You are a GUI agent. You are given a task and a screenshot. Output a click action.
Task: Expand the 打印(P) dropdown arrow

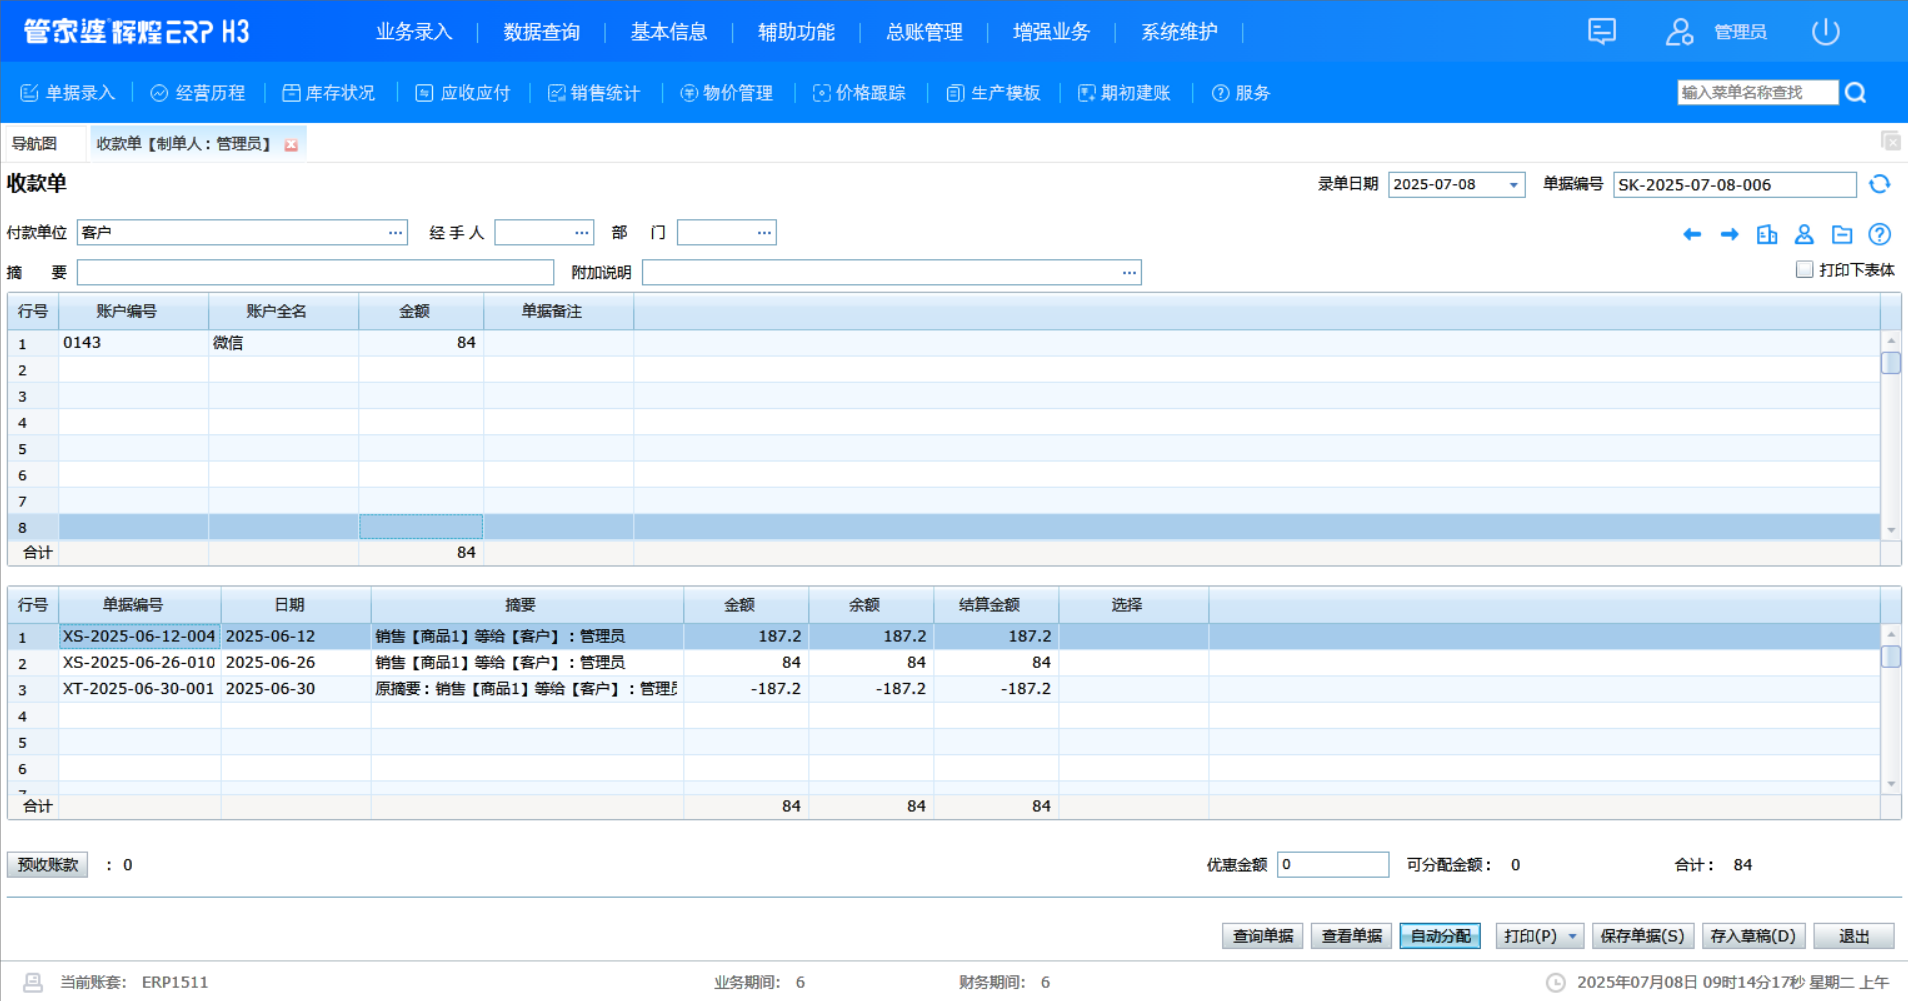(1572, 936)
